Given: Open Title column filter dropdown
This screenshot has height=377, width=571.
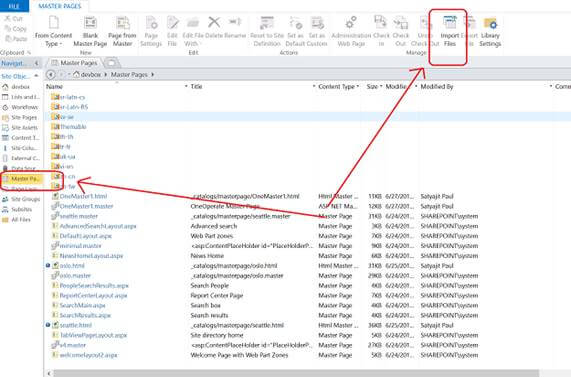Looking at the screenshot, I should 314,86.
